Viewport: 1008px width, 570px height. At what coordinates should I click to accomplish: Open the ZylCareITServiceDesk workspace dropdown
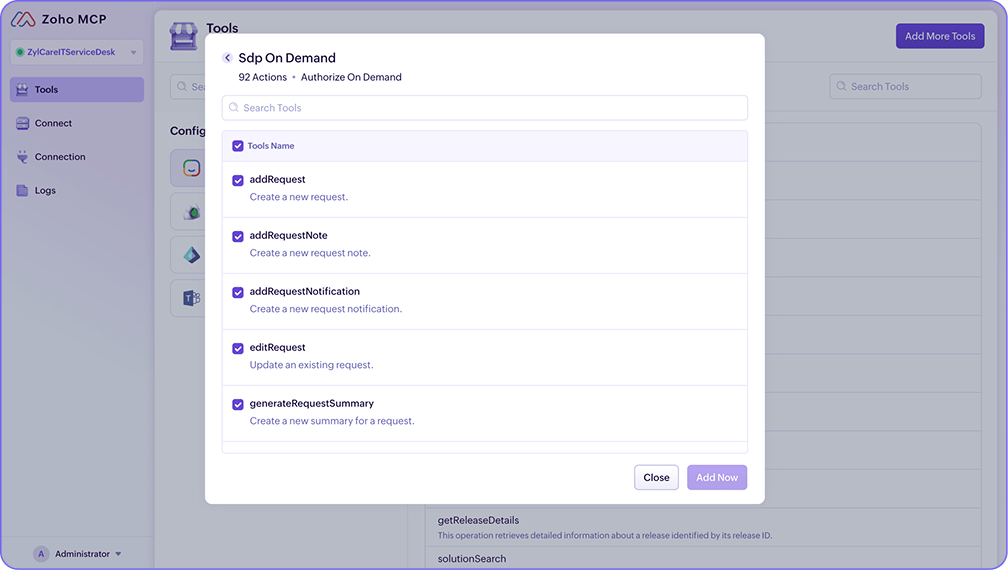76,52
